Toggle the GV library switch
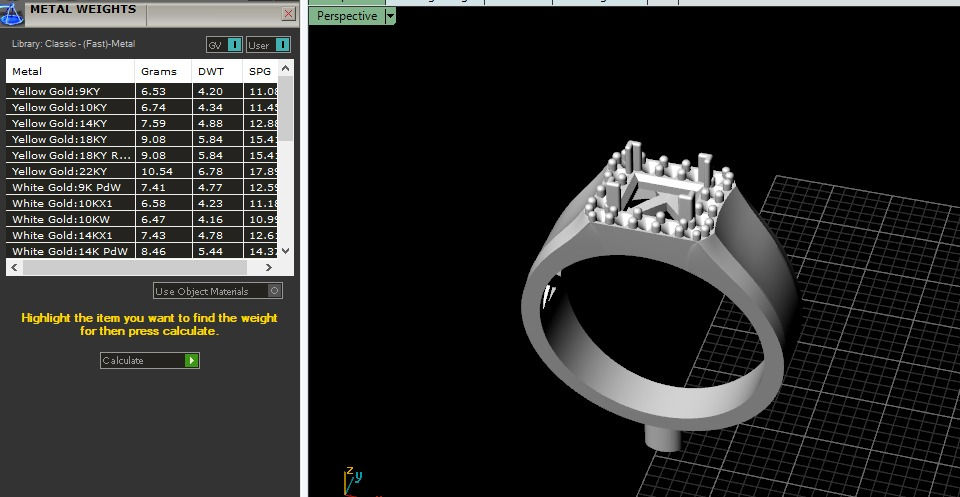This screenshot has width=960, height=497. [225, 45]
